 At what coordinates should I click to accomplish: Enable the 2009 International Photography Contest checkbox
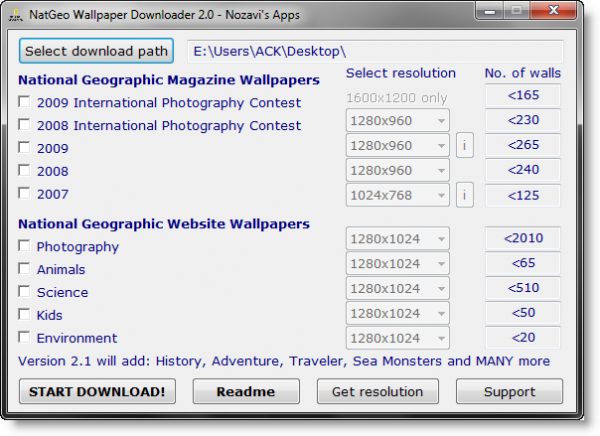(24, 102)
